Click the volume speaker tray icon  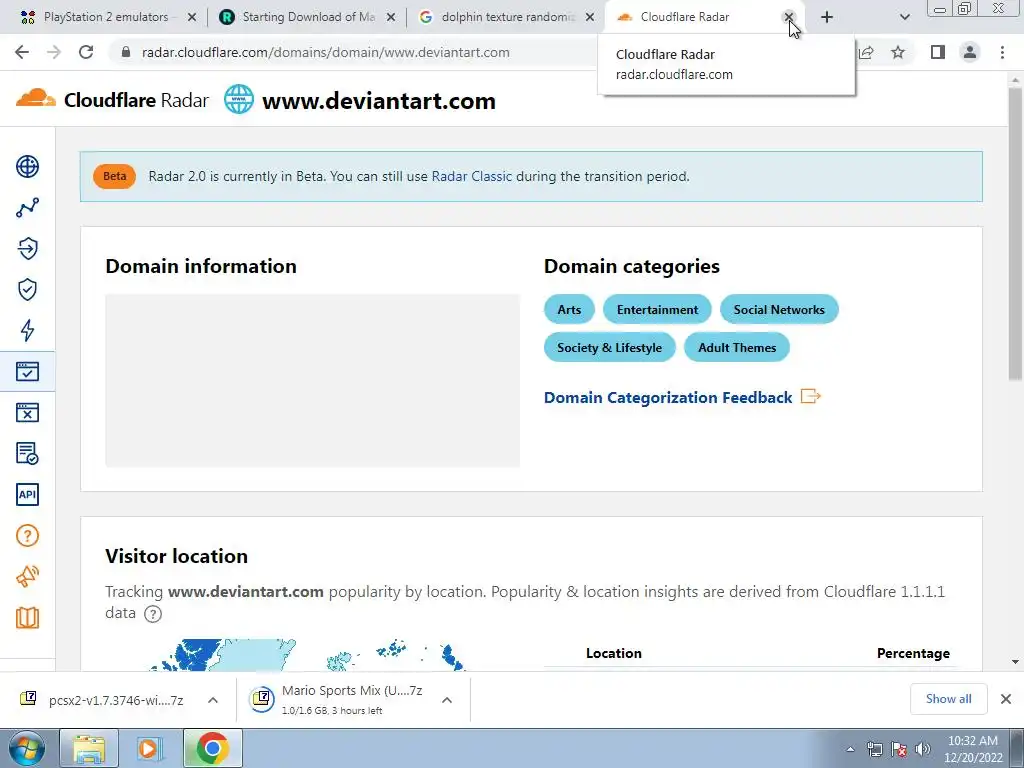[923, 749]
